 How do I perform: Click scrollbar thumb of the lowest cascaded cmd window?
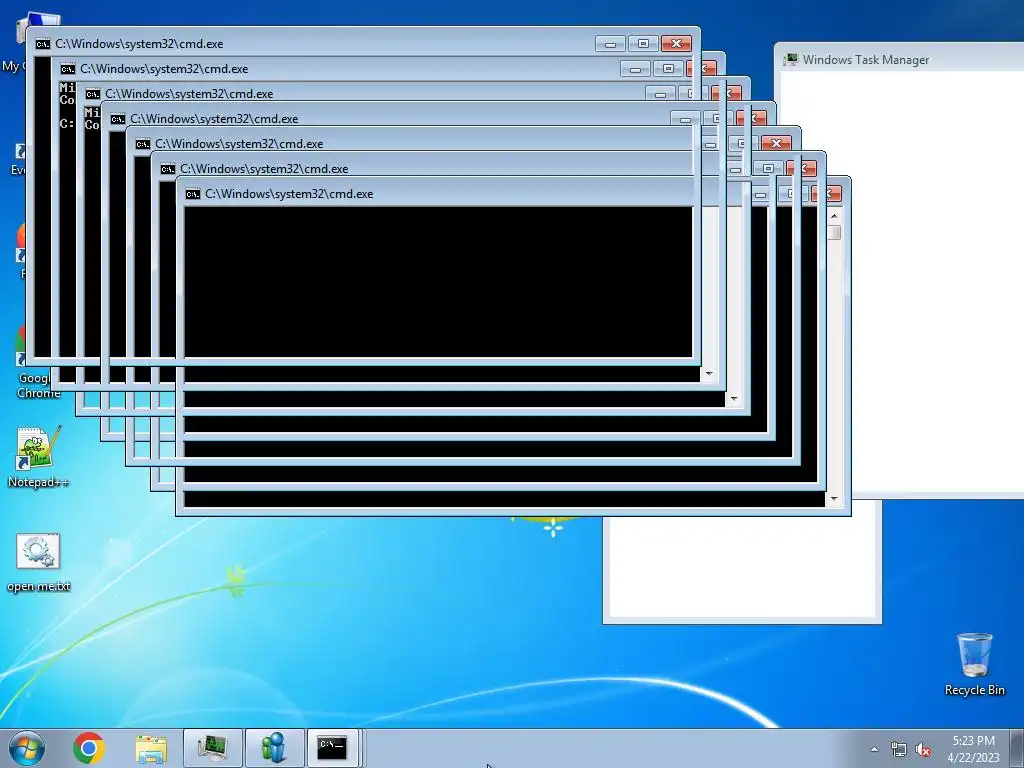(x=834, y=232)
